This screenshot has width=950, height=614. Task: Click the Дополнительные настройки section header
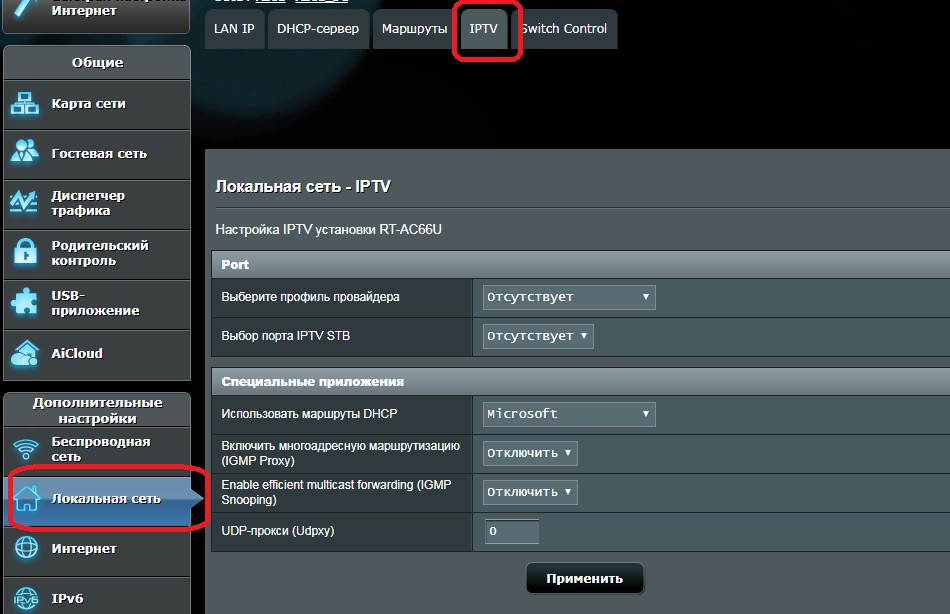point(97,410)
